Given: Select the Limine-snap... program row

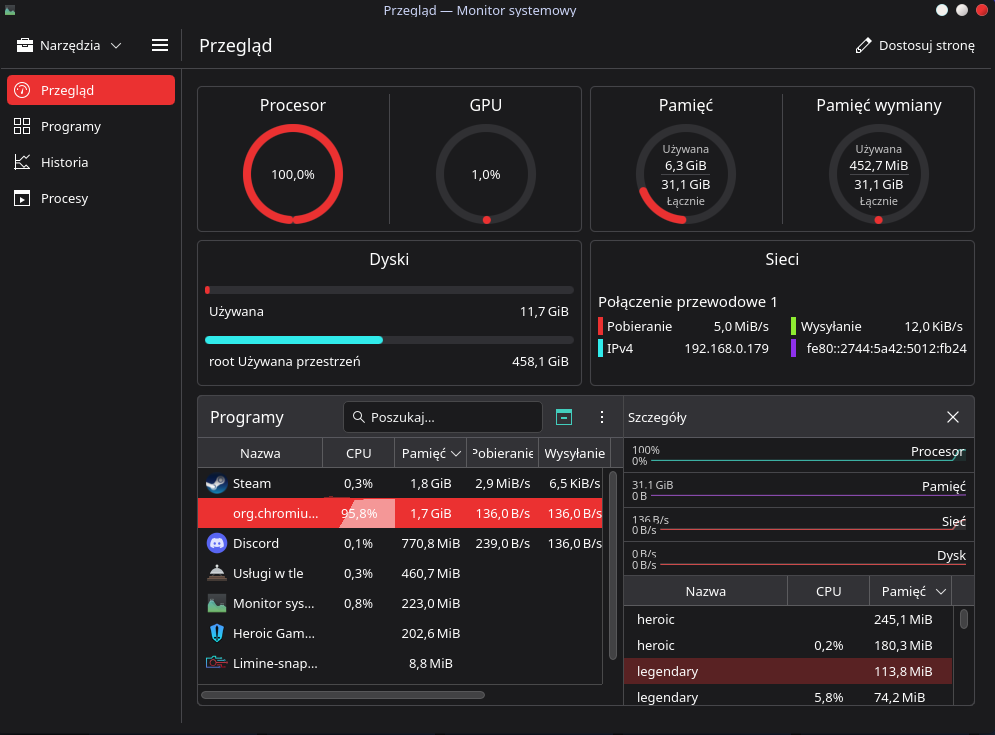Looking at the screenshot, I should tap(400, 663).
